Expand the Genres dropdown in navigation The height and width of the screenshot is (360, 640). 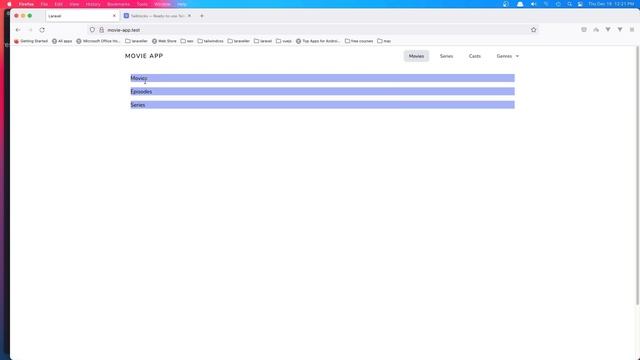coord(508,56)
